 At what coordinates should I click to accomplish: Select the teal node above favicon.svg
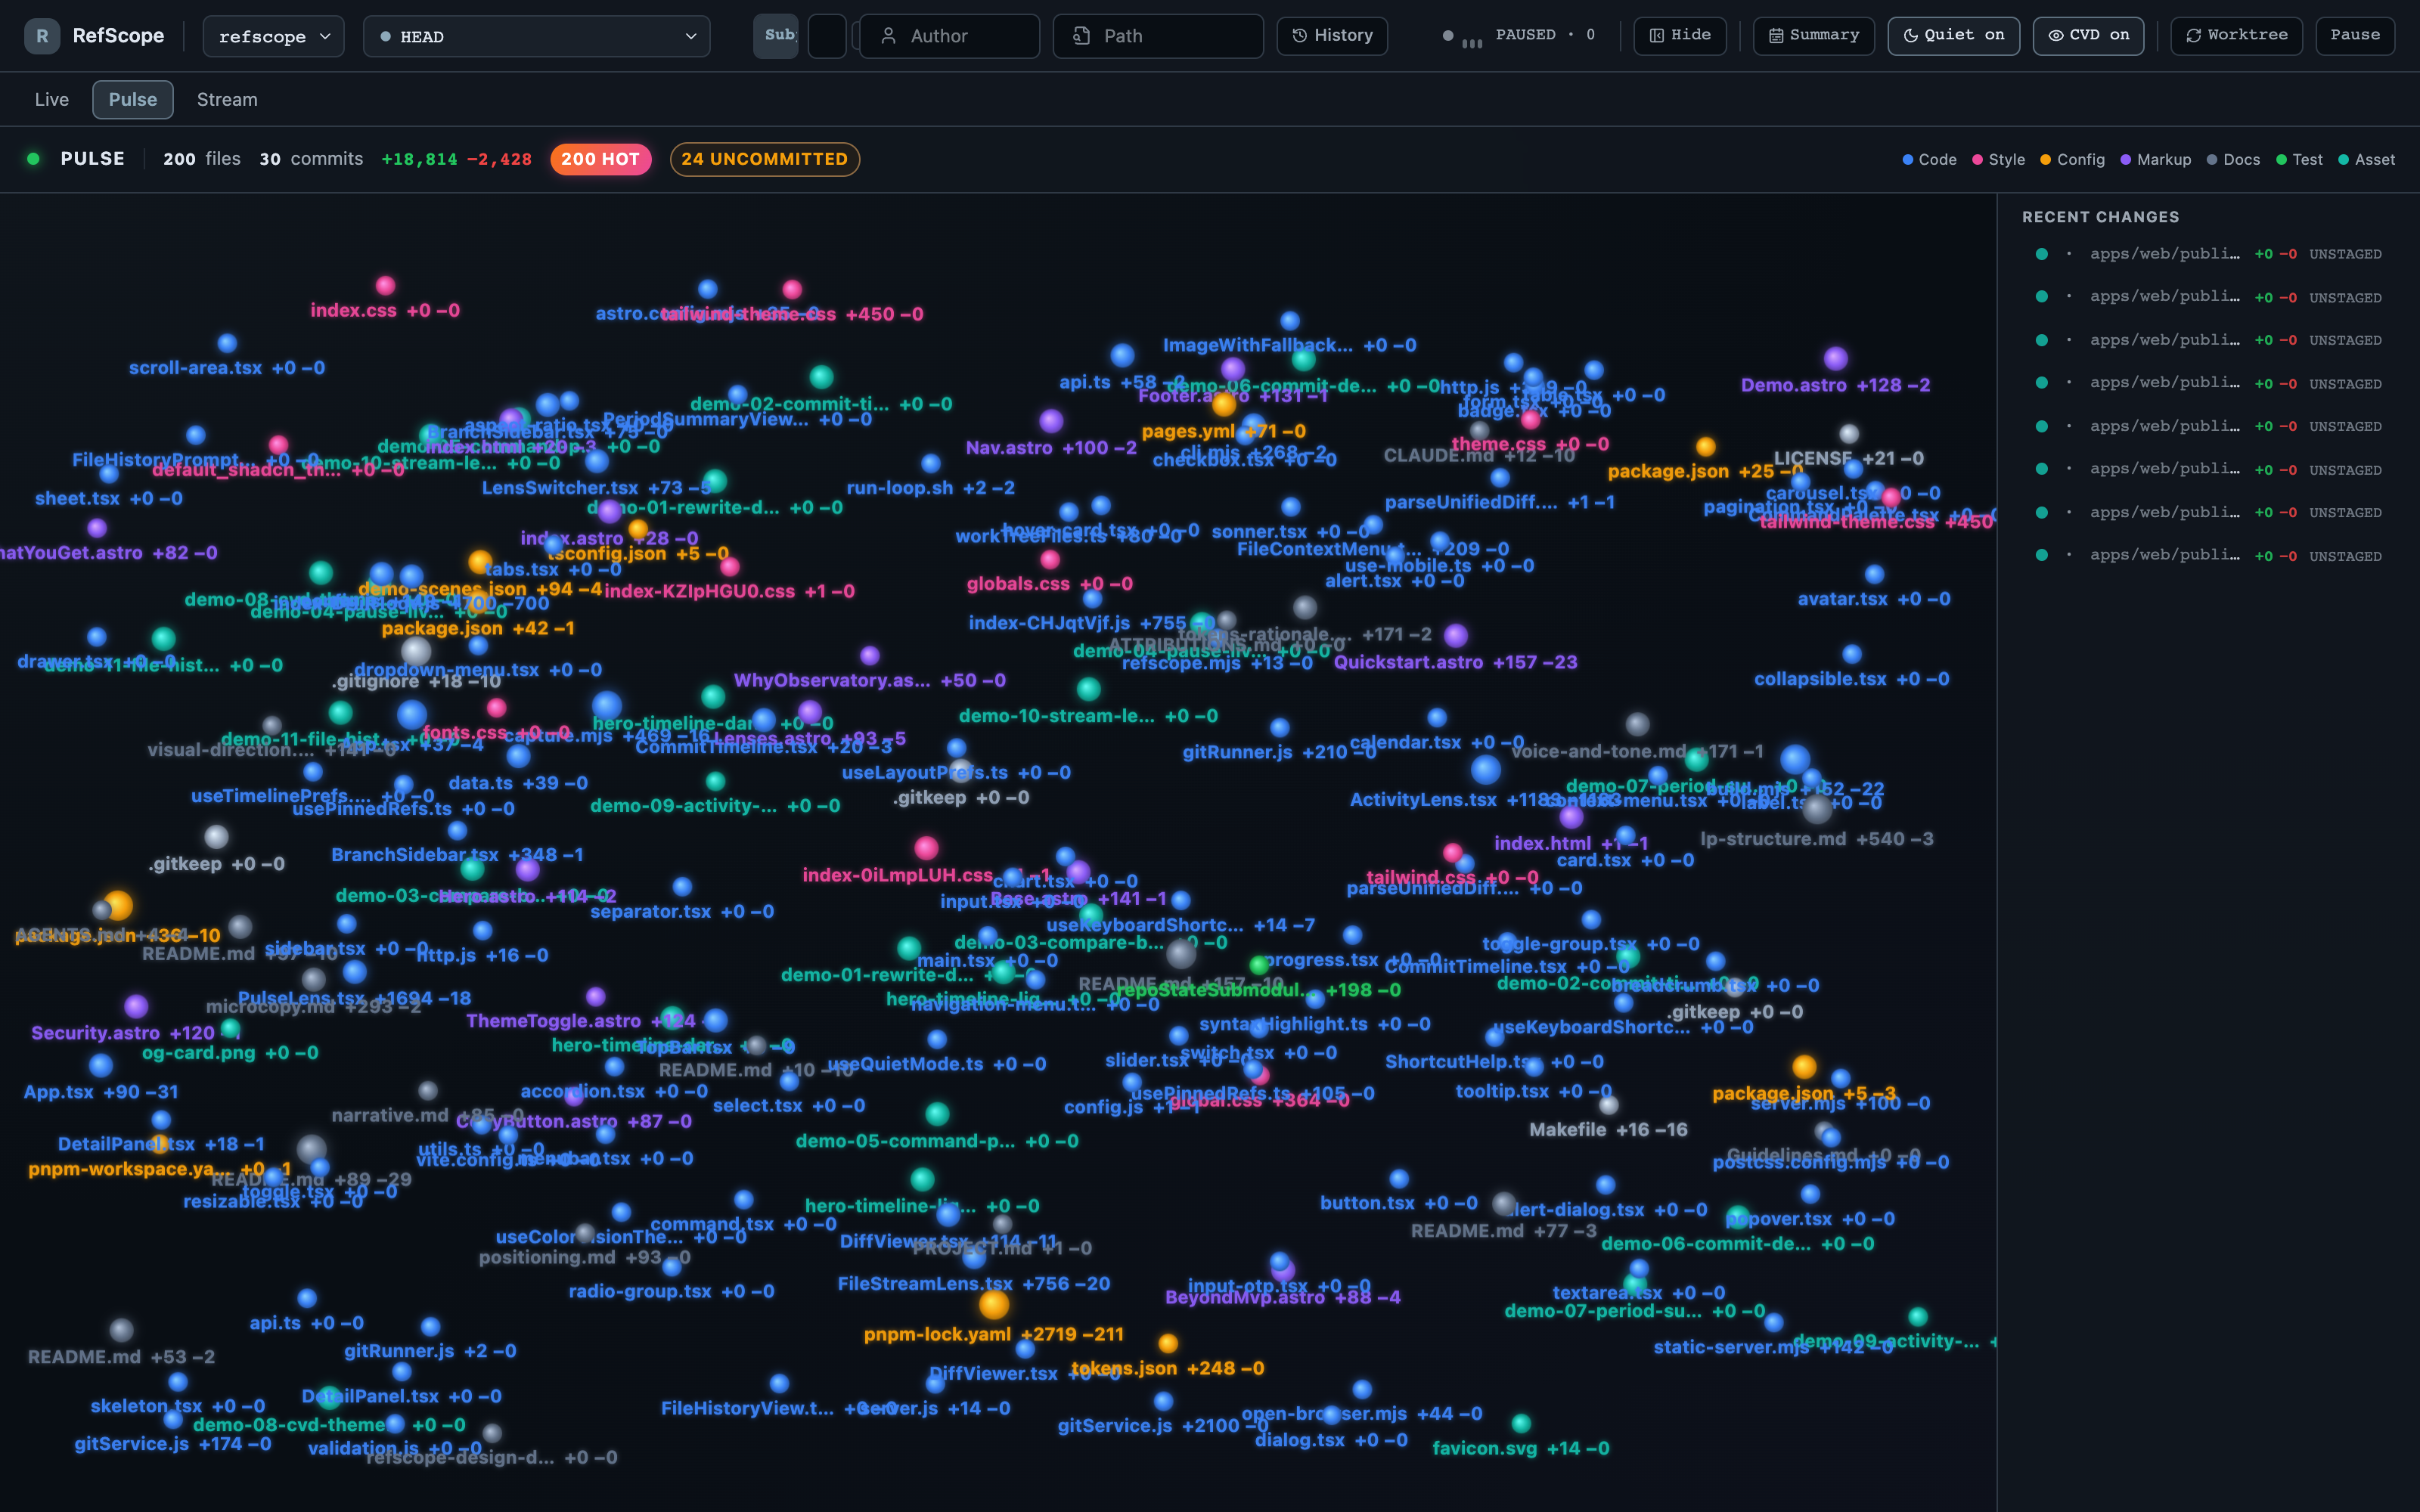pos(1521,1423)
